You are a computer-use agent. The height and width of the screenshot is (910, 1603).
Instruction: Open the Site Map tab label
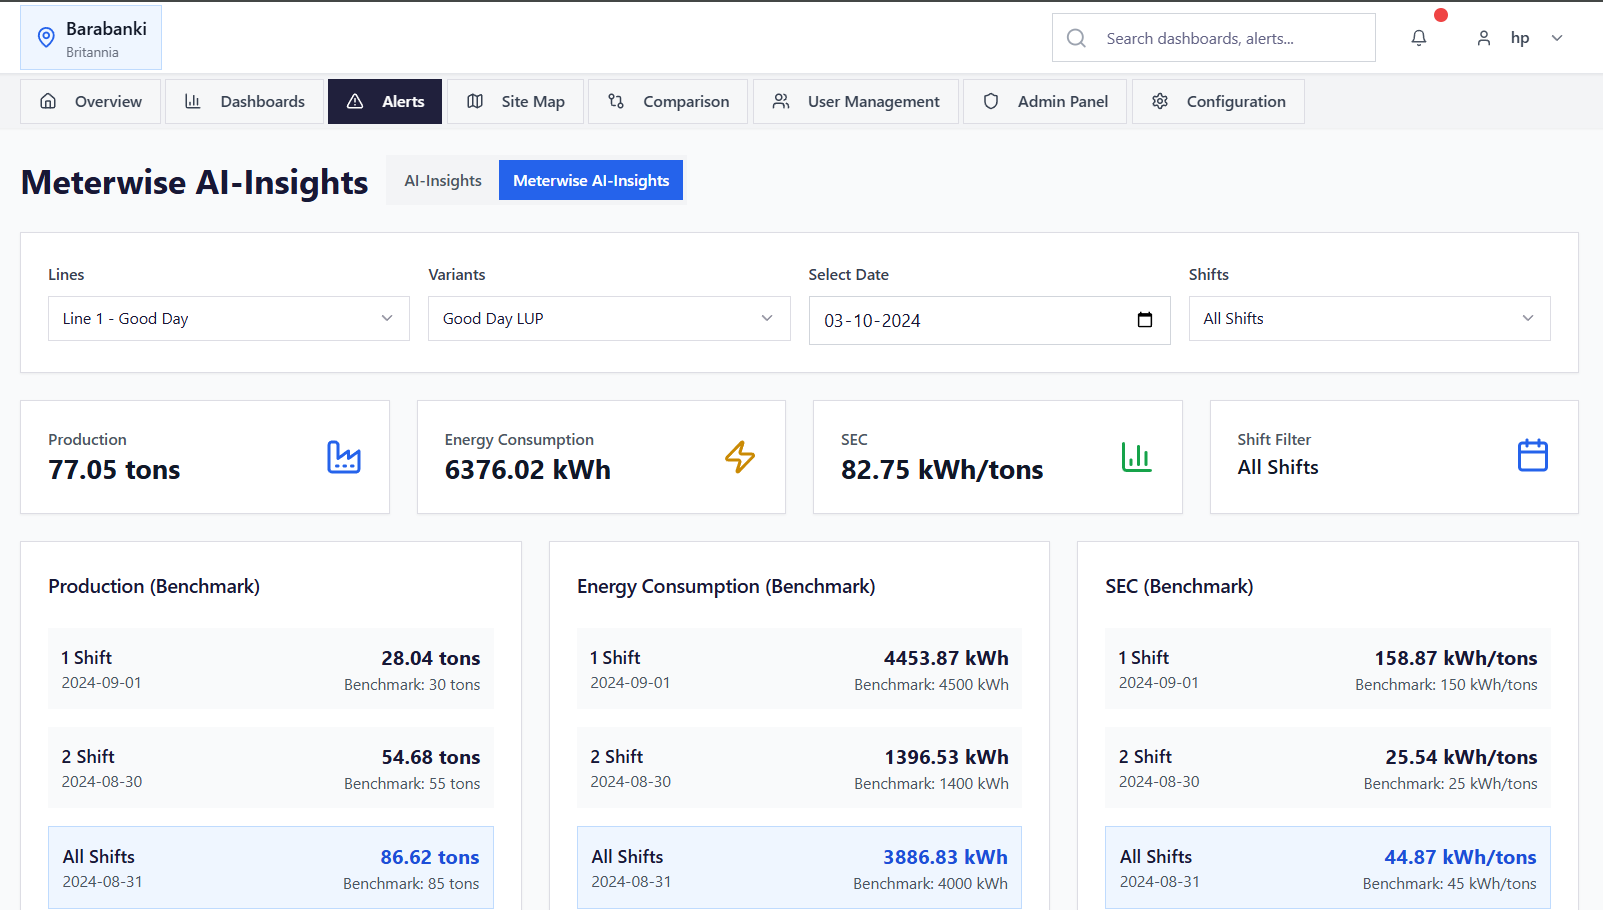[533, 101]
